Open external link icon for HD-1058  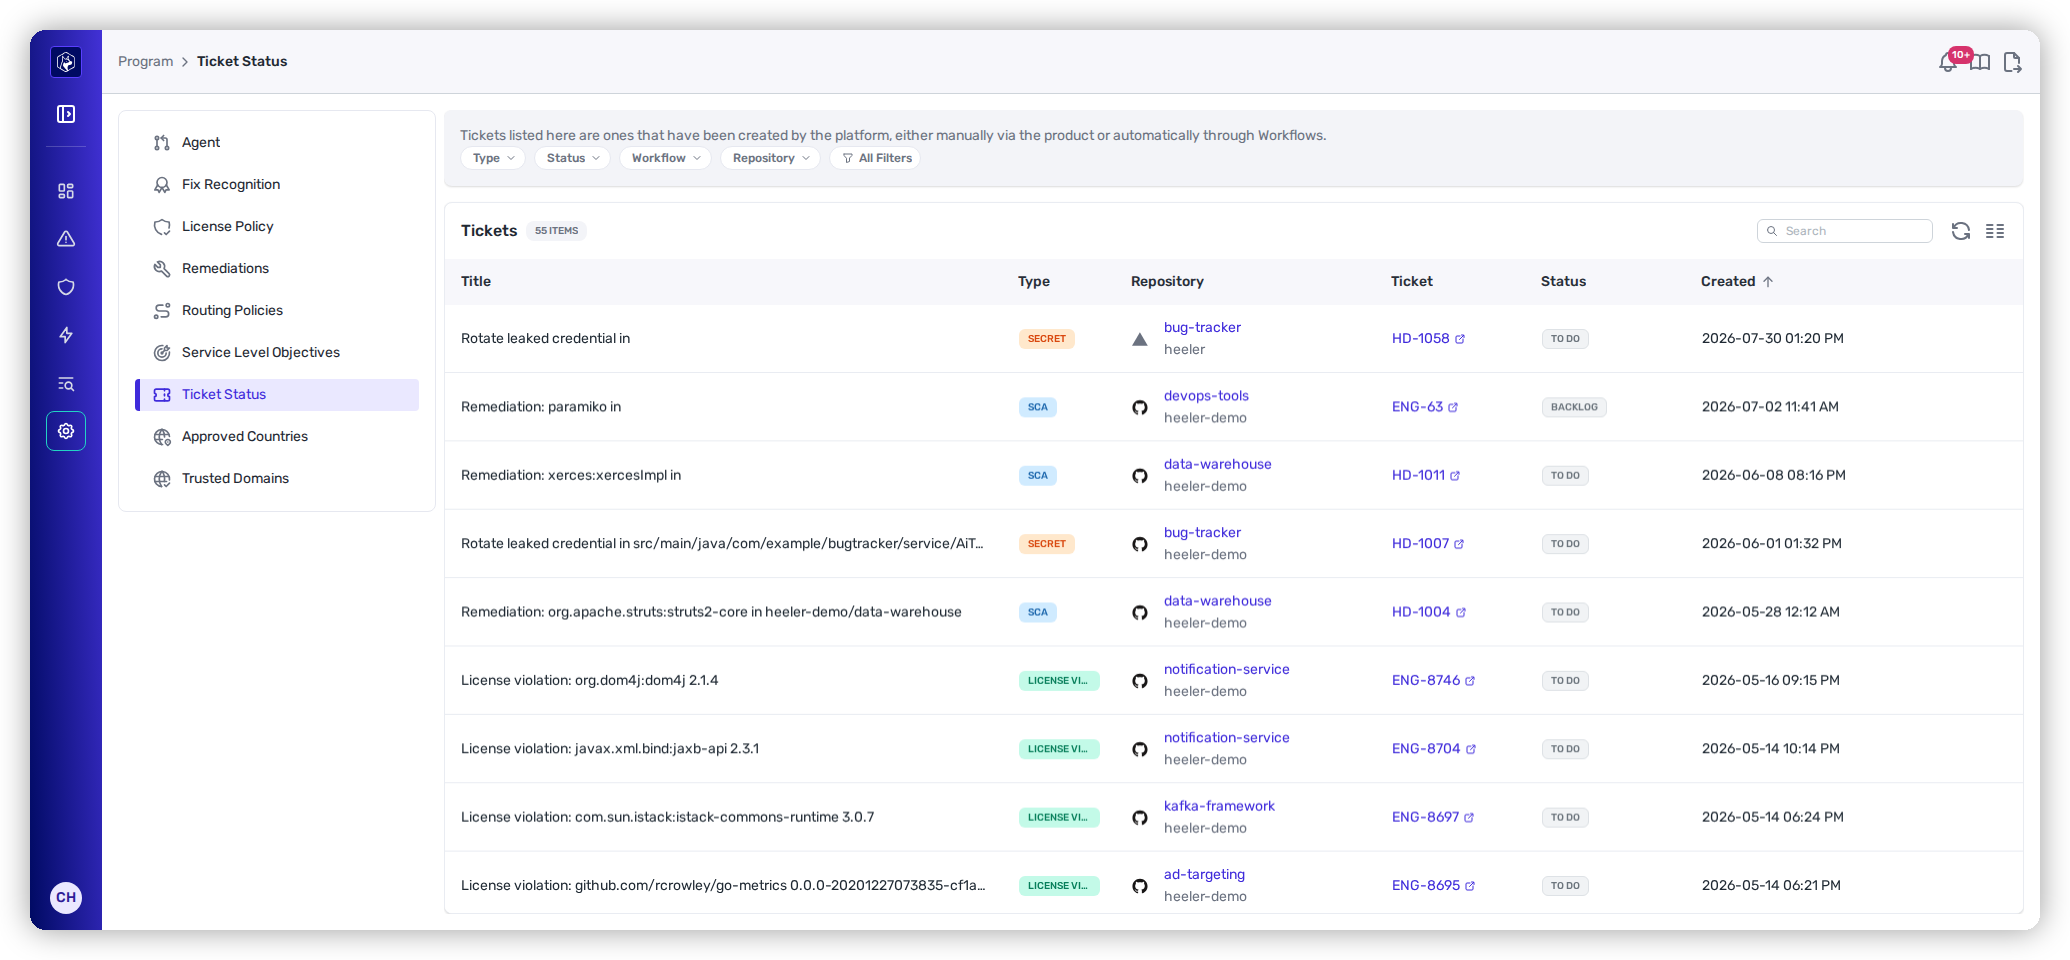[1460, 339]
